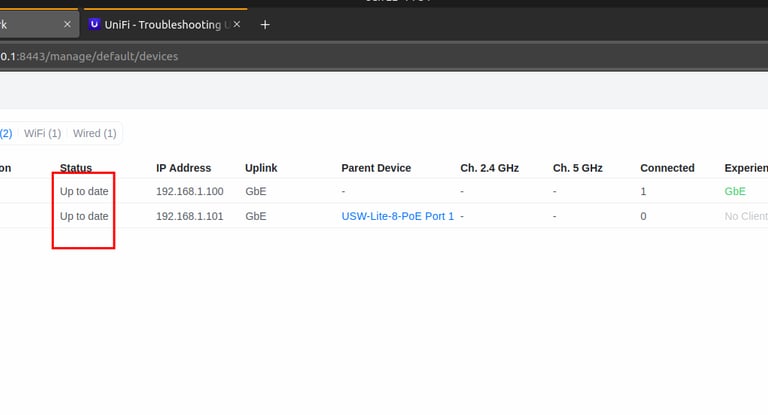
Task: Close the UniFi Troubleshooting browser tab
Action: tap(239, 24)
